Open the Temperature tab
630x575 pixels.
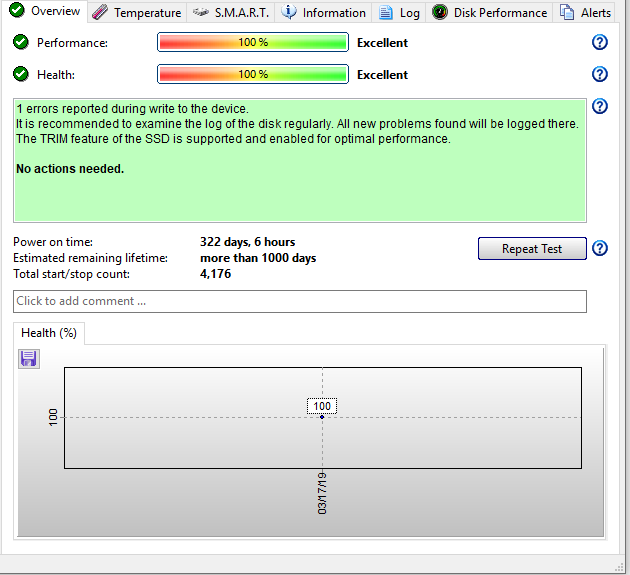(137, 12)
